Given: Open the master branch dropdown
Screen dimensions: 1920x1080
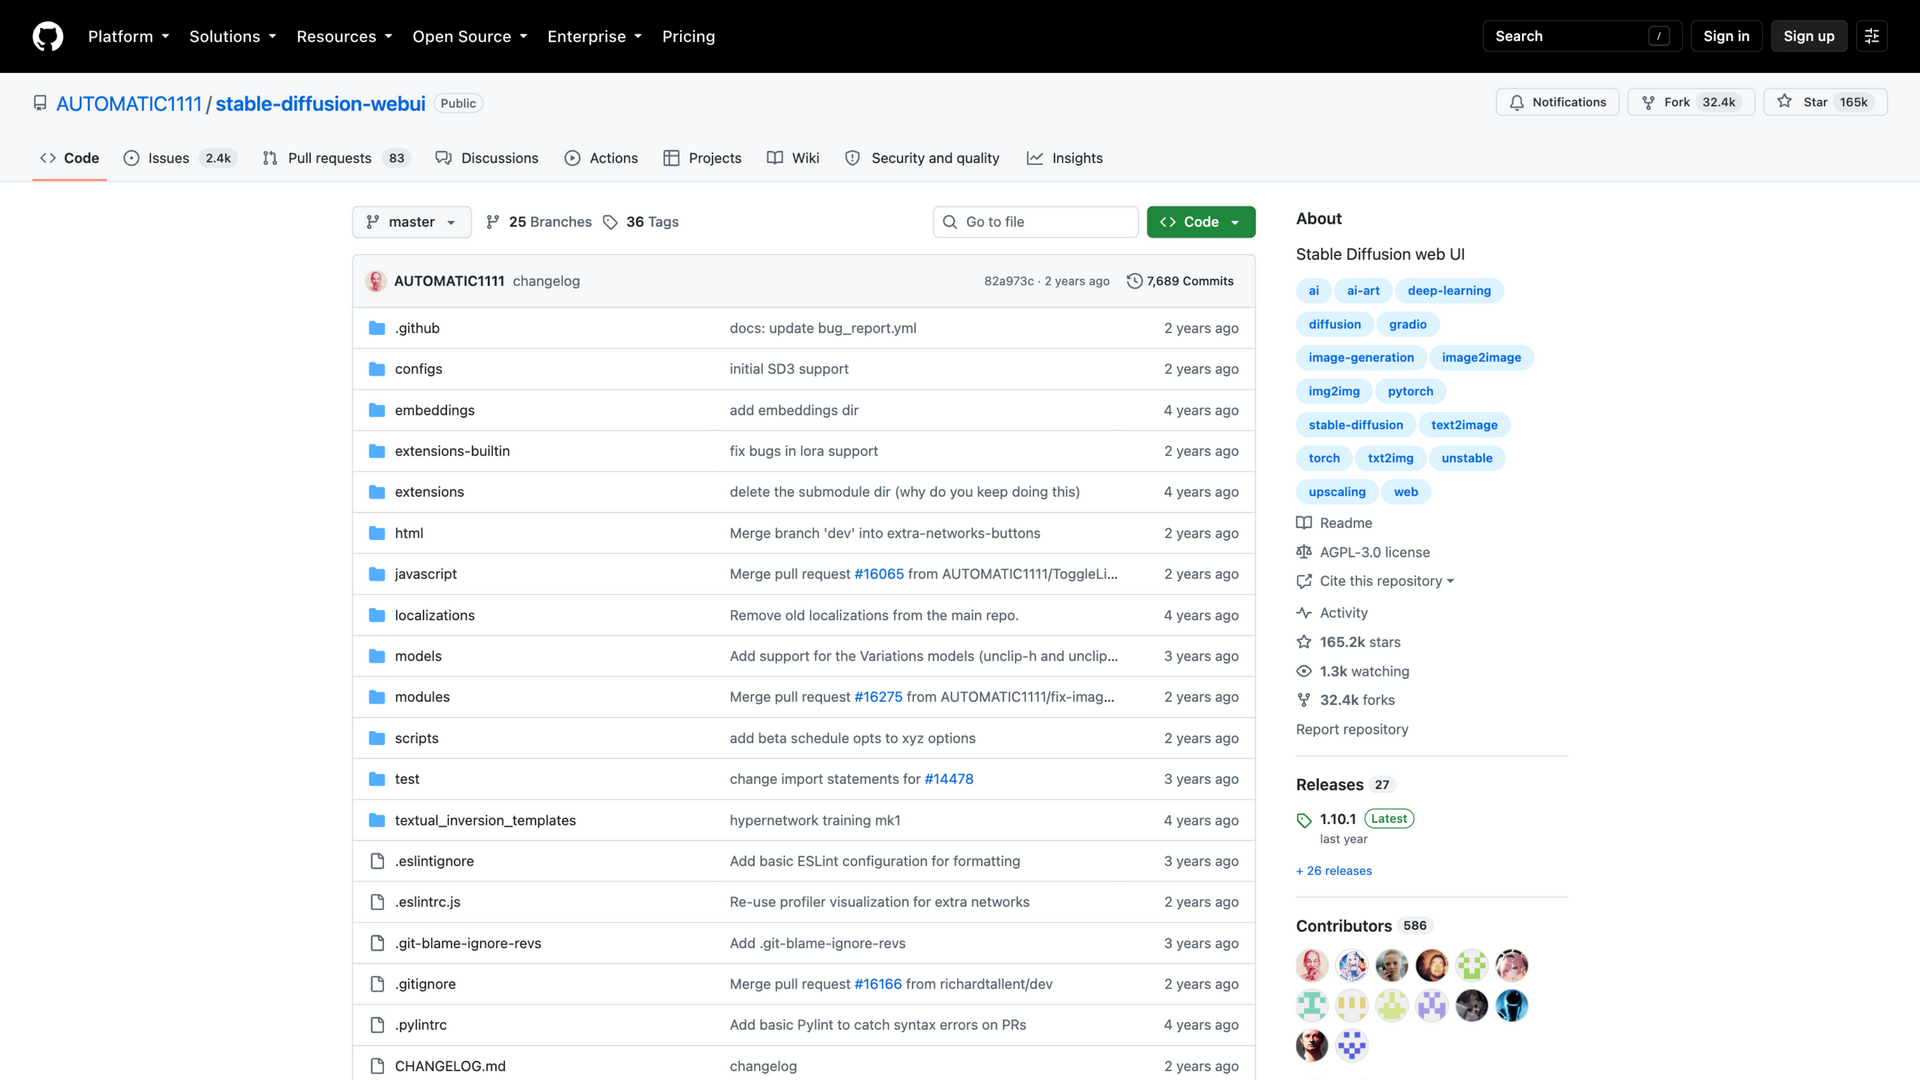Looking at the screenshot, I should coord(412,222).
